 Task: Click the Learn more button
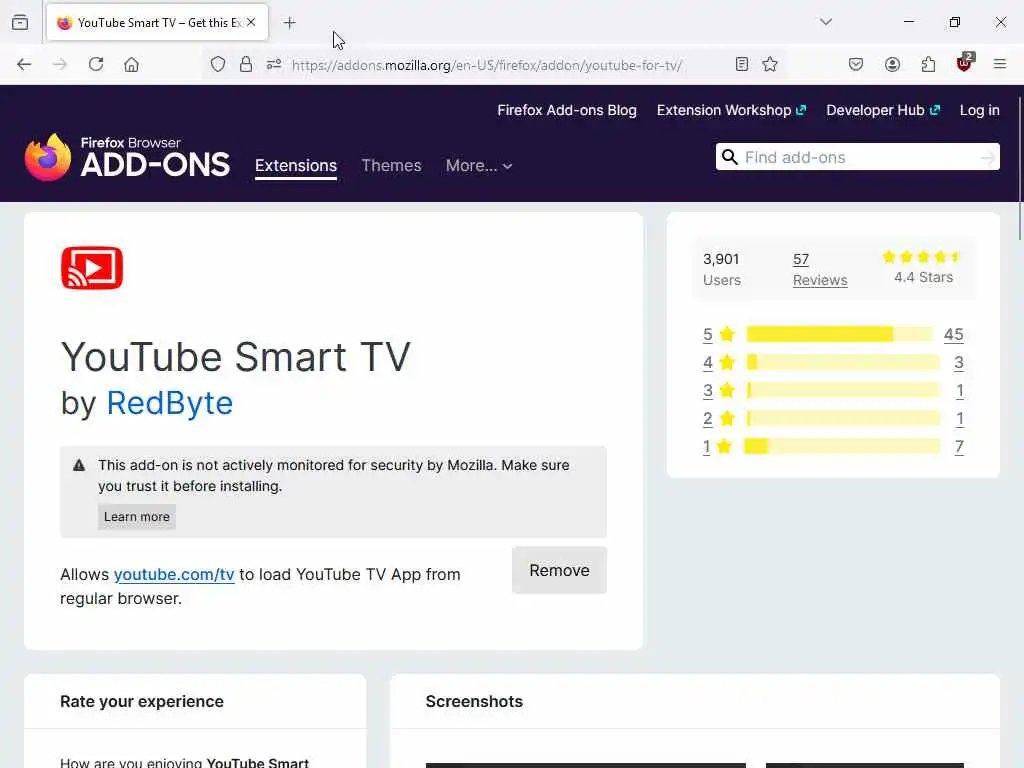pyautogui.click(x=136, y=517)
